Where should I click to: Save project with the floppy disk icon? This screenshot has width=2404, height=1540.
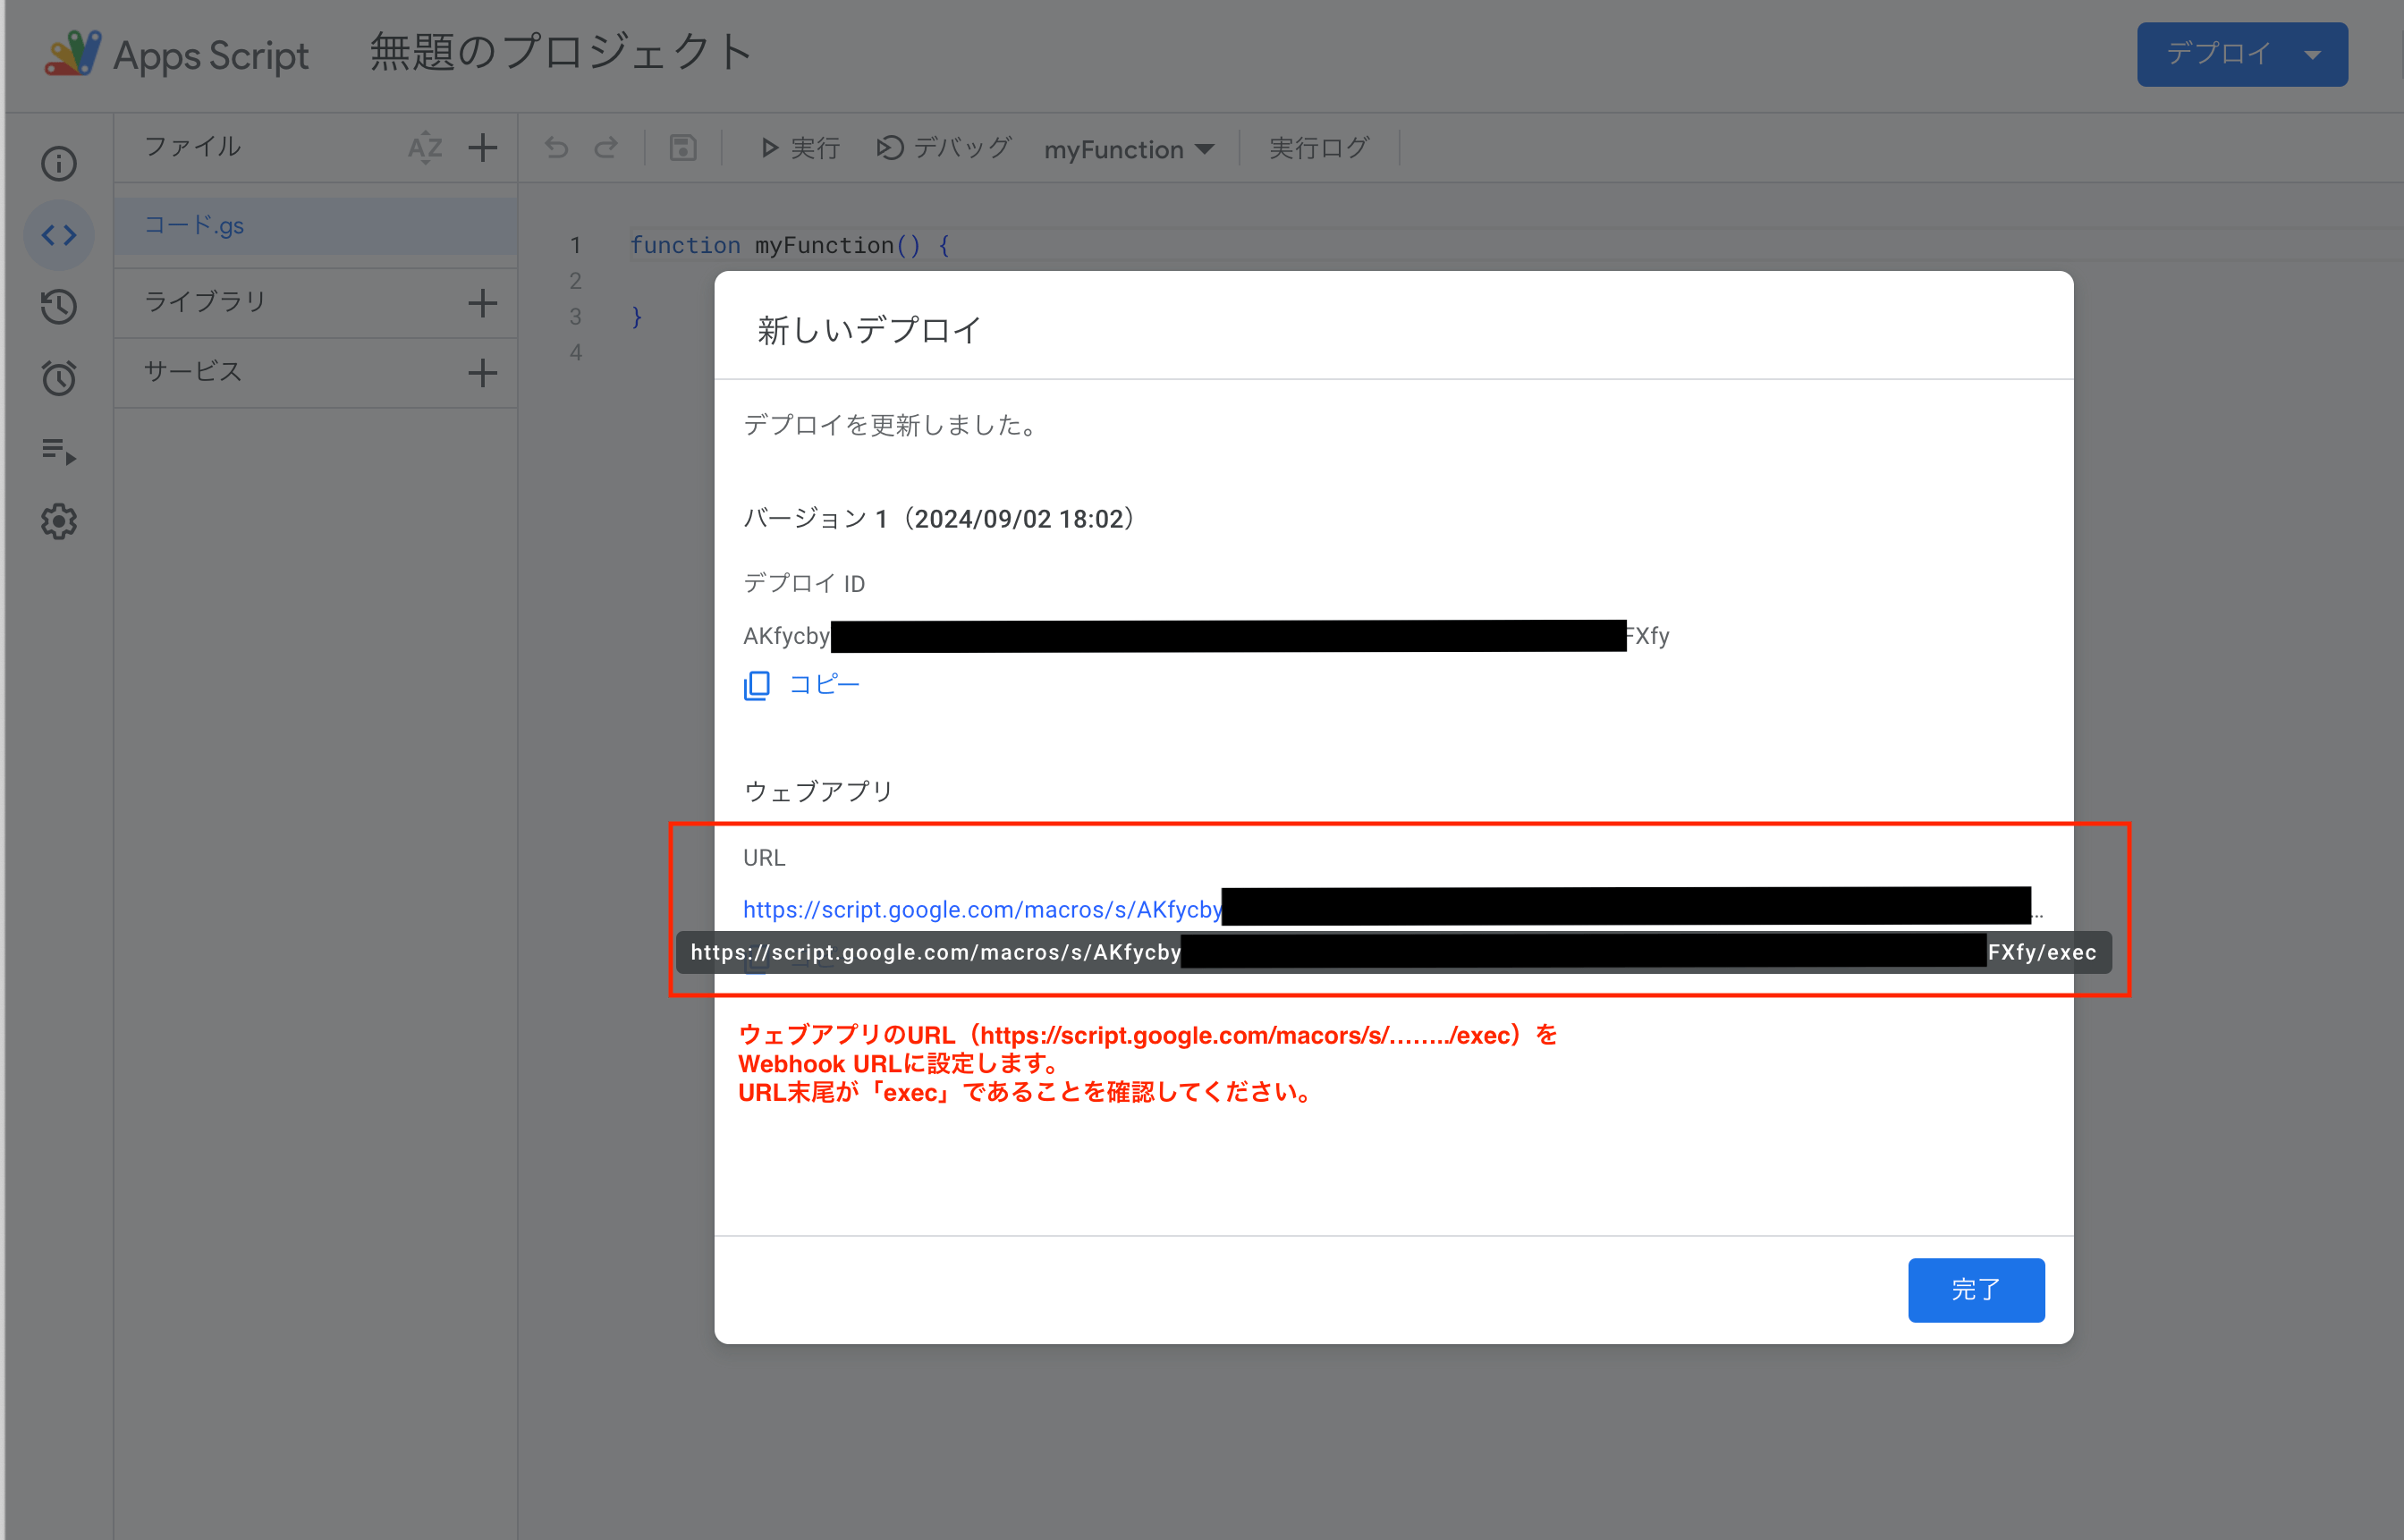(683, 148)
